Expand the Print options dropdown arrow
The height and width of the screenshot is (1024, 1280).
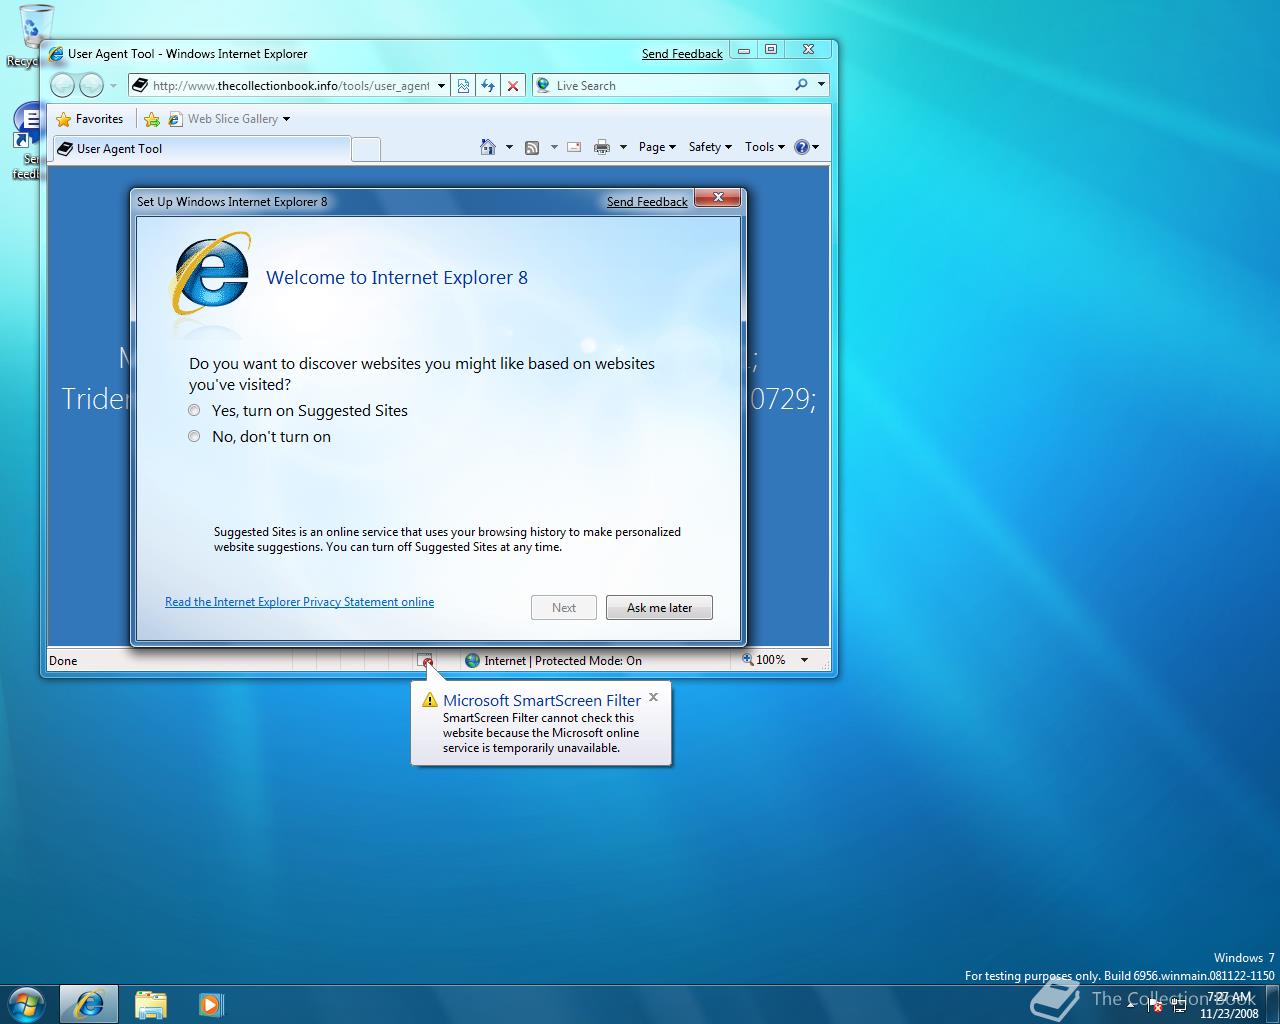tap(623, 147)
